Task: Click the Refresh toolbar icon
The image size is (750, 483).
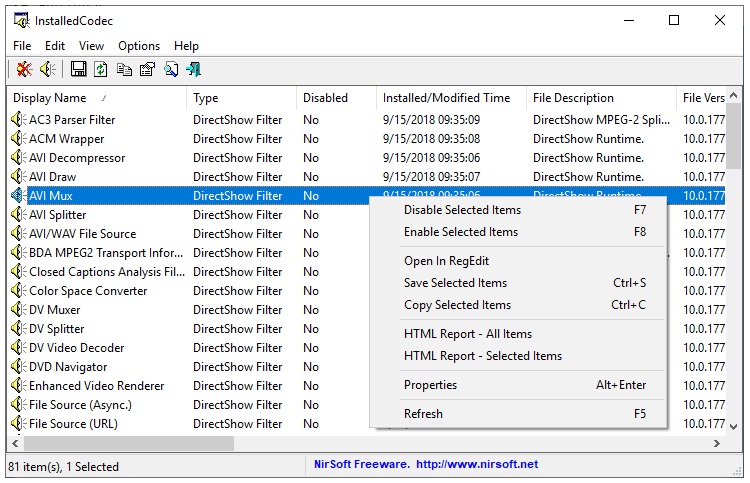Action: coord(100,69)
